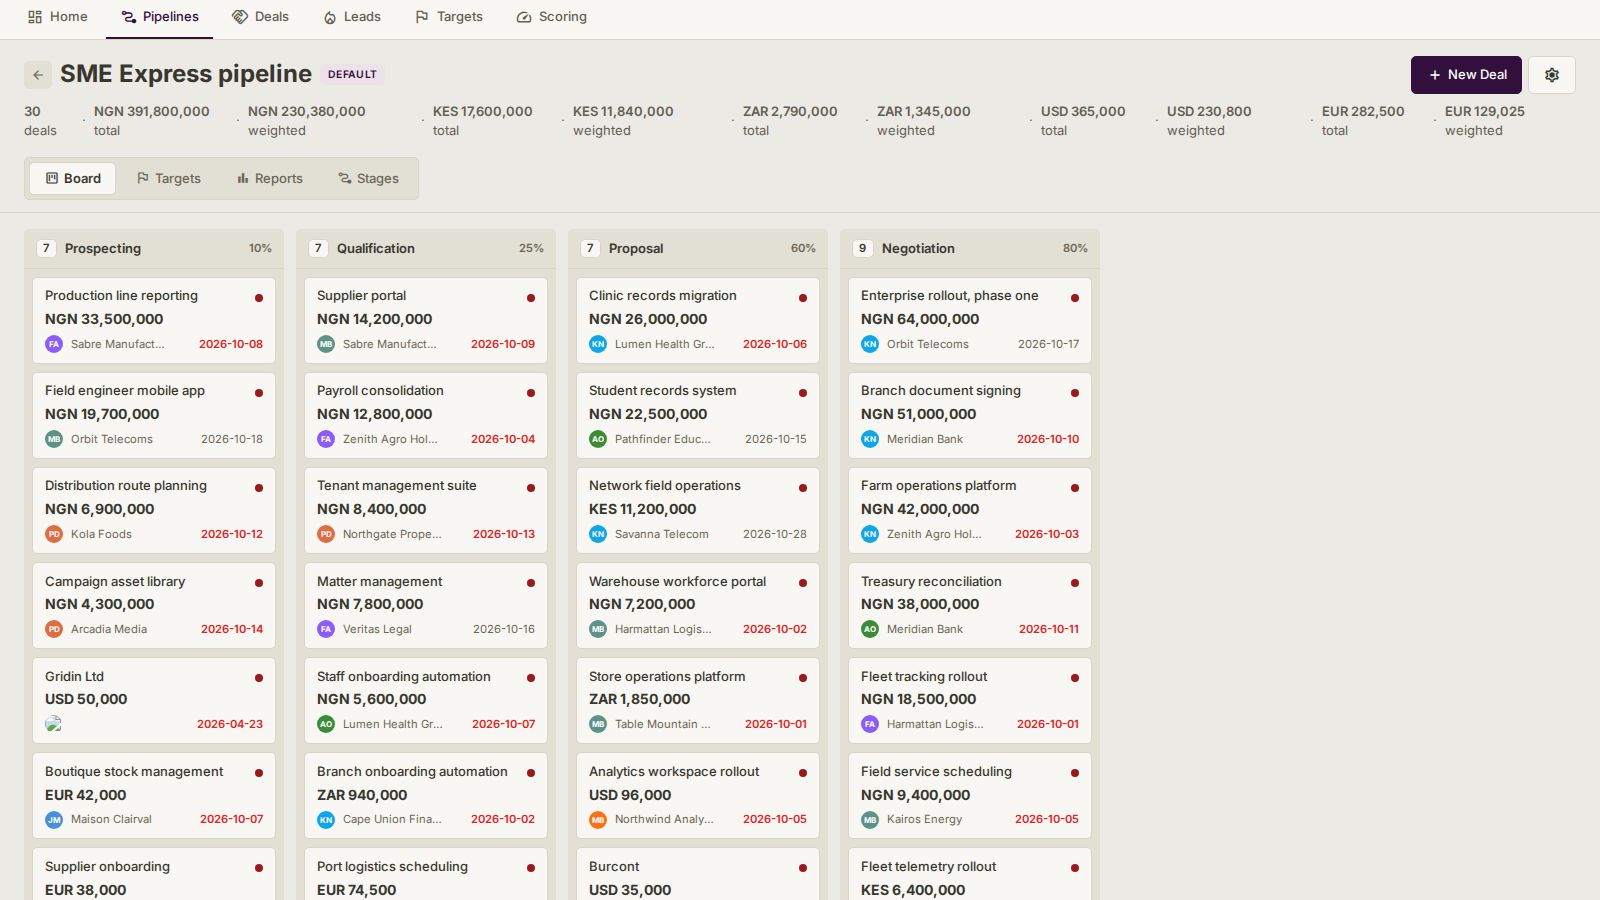1600x900 pixels.
Task: Click the amount NGN 7,800,000 on Matter management
Action: [x=370, y=604]
